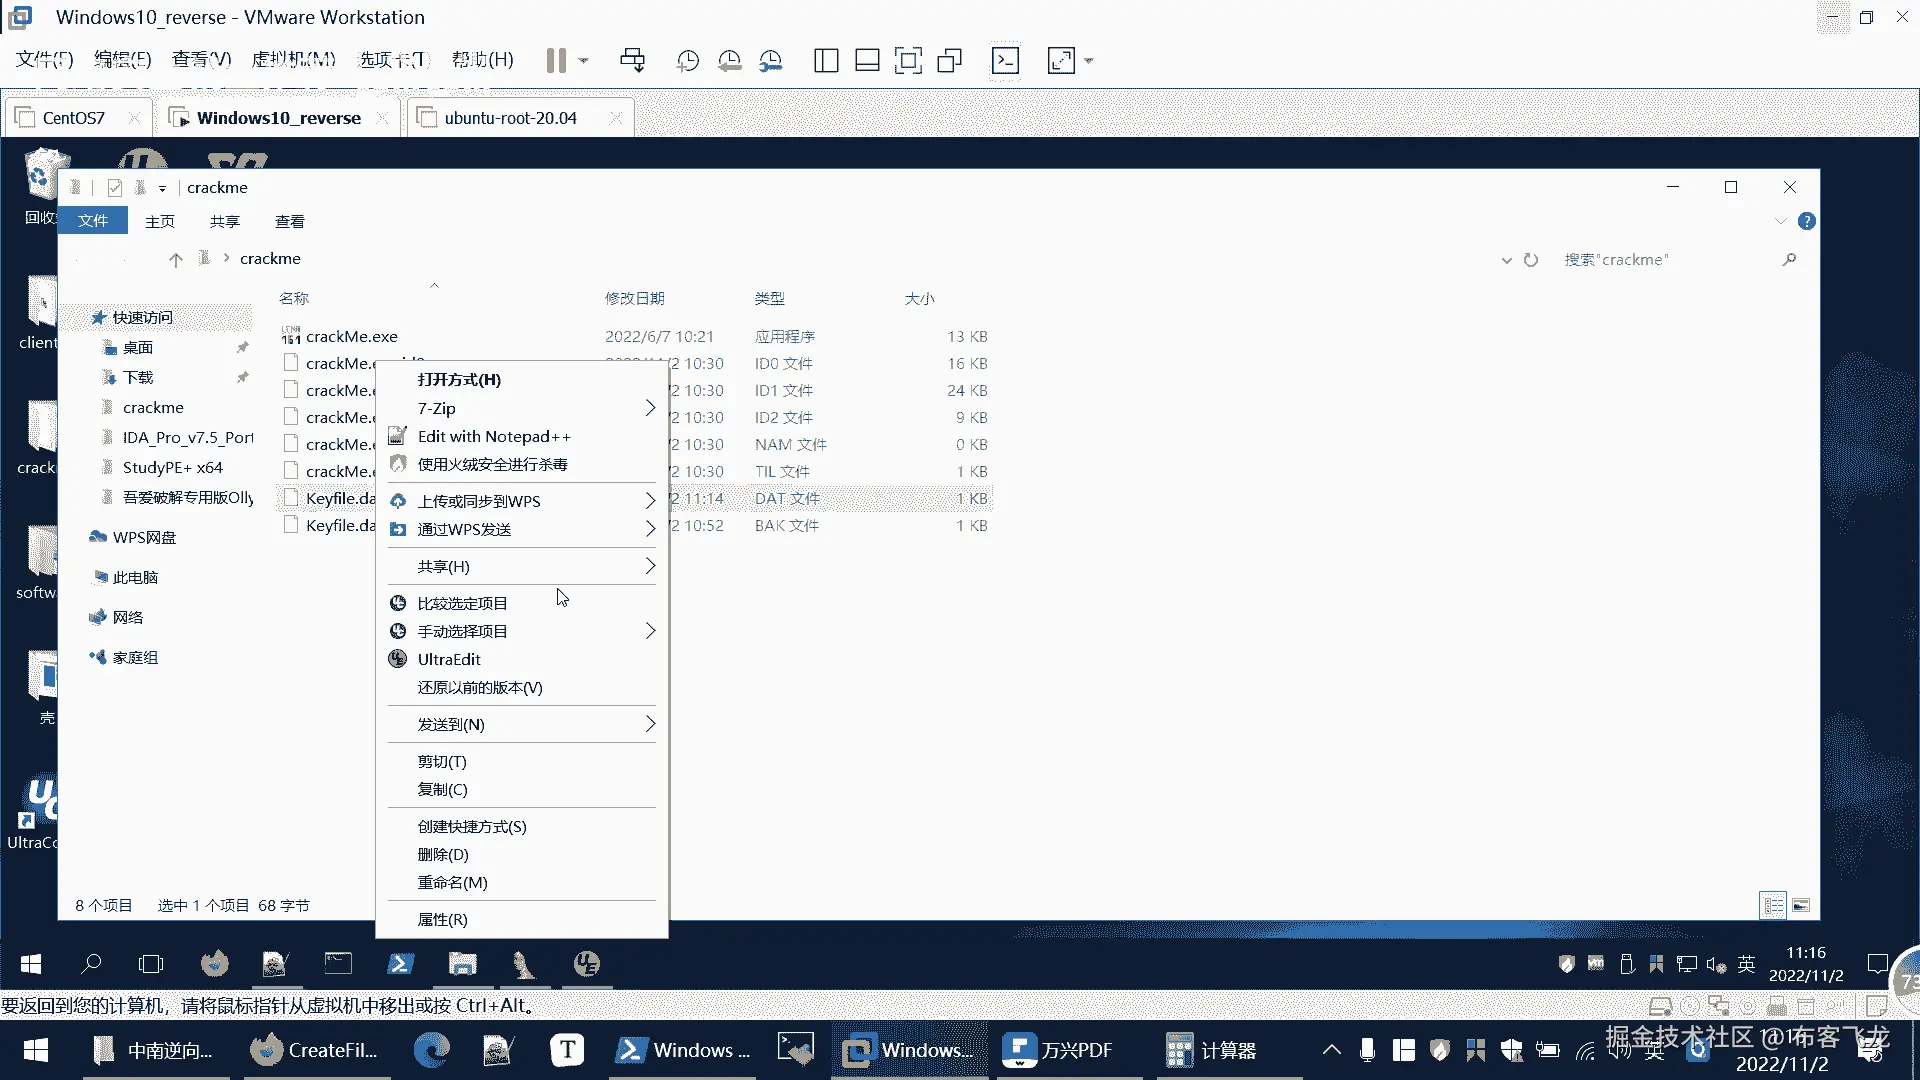The width and height of the screenshot is (1920, 1080).
Task: Open VMware console view icon
Action: (x=1005, y=61)
